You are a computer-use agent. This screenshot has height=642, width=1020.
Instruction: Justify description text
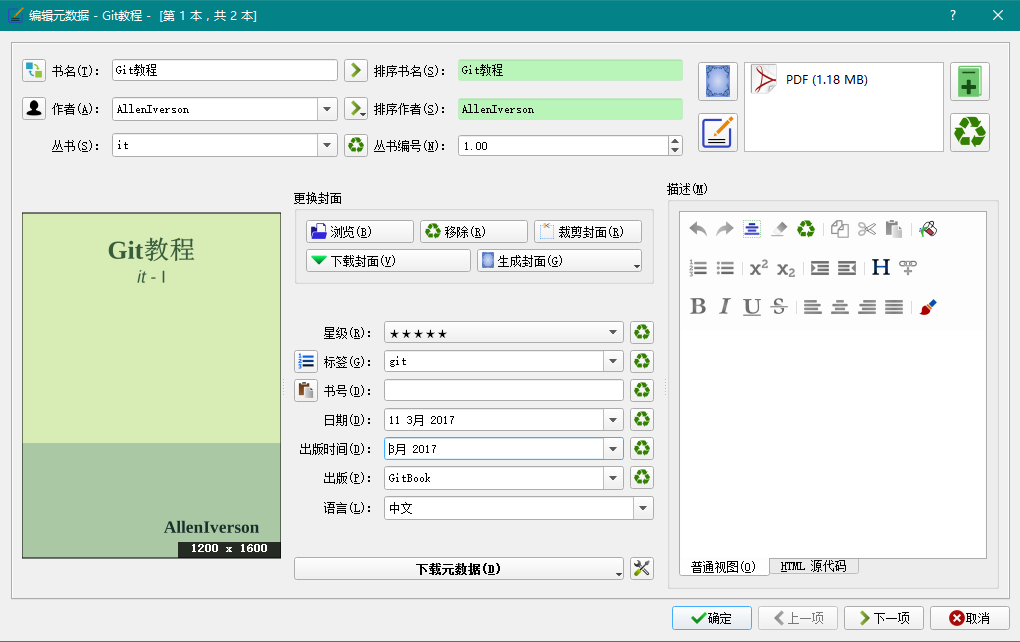[x=894, y=306]
